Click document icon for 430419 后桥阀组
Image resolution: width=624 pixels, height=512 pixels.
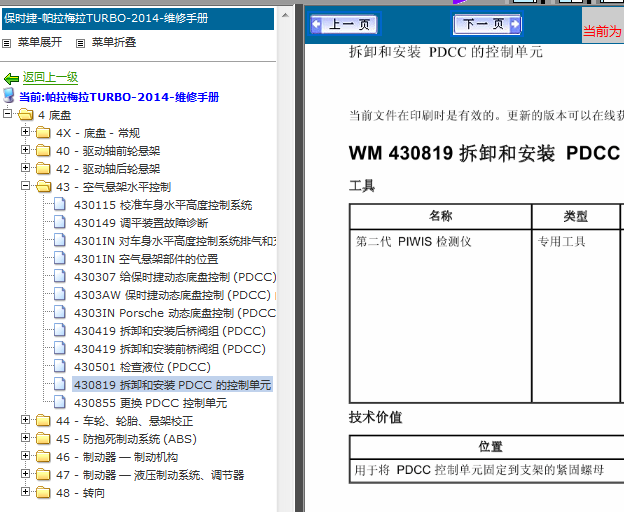point(60,330)
